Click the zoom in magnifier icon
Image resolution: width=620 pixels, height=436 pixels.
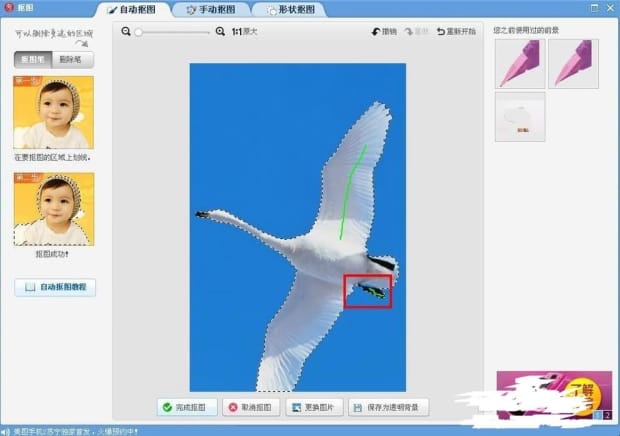tap(220, 31)
